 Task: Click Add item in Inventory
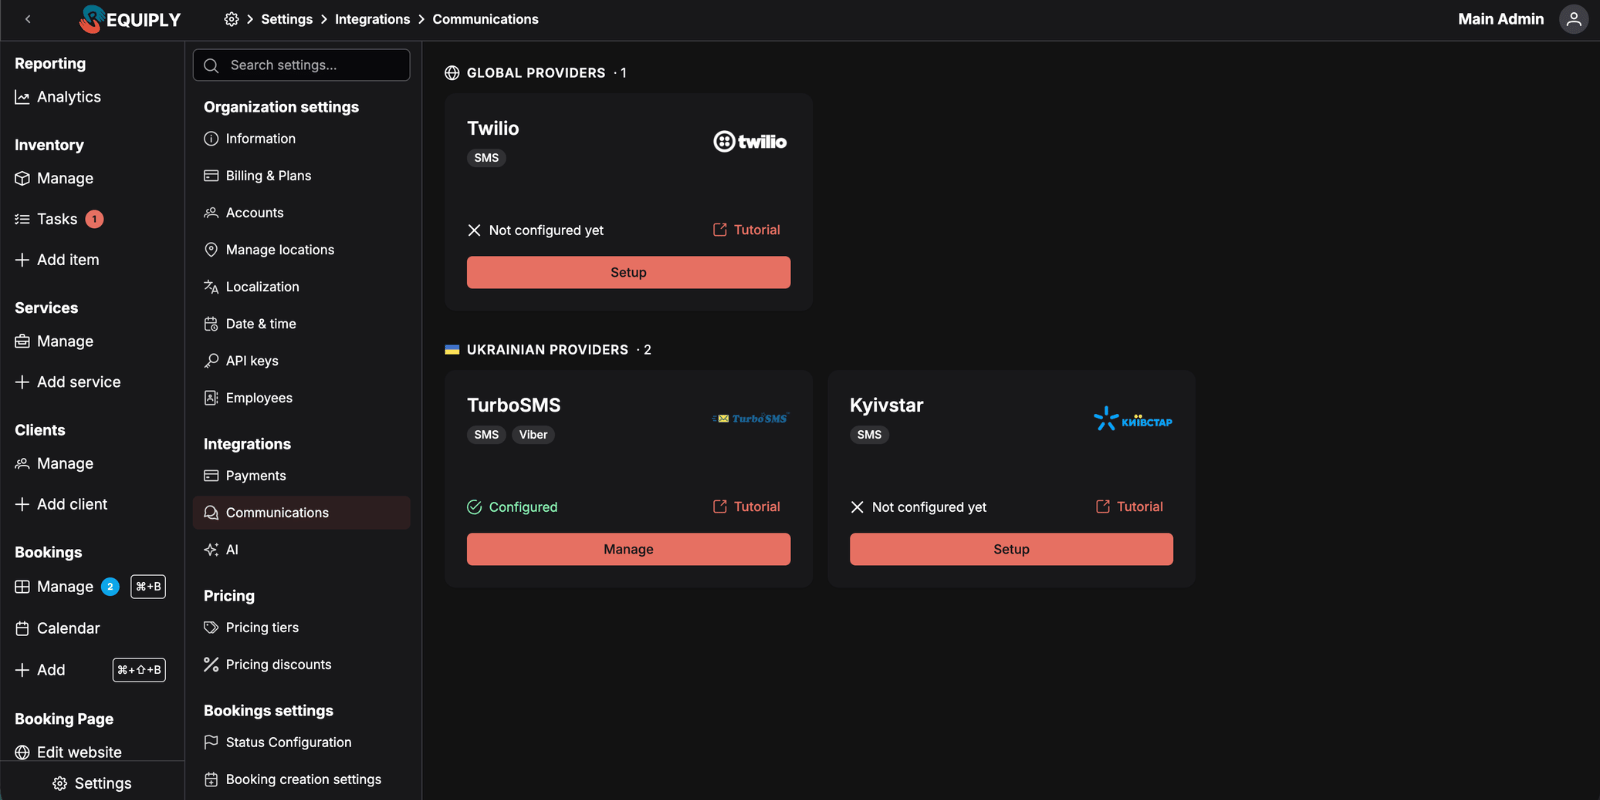(57, 260)
